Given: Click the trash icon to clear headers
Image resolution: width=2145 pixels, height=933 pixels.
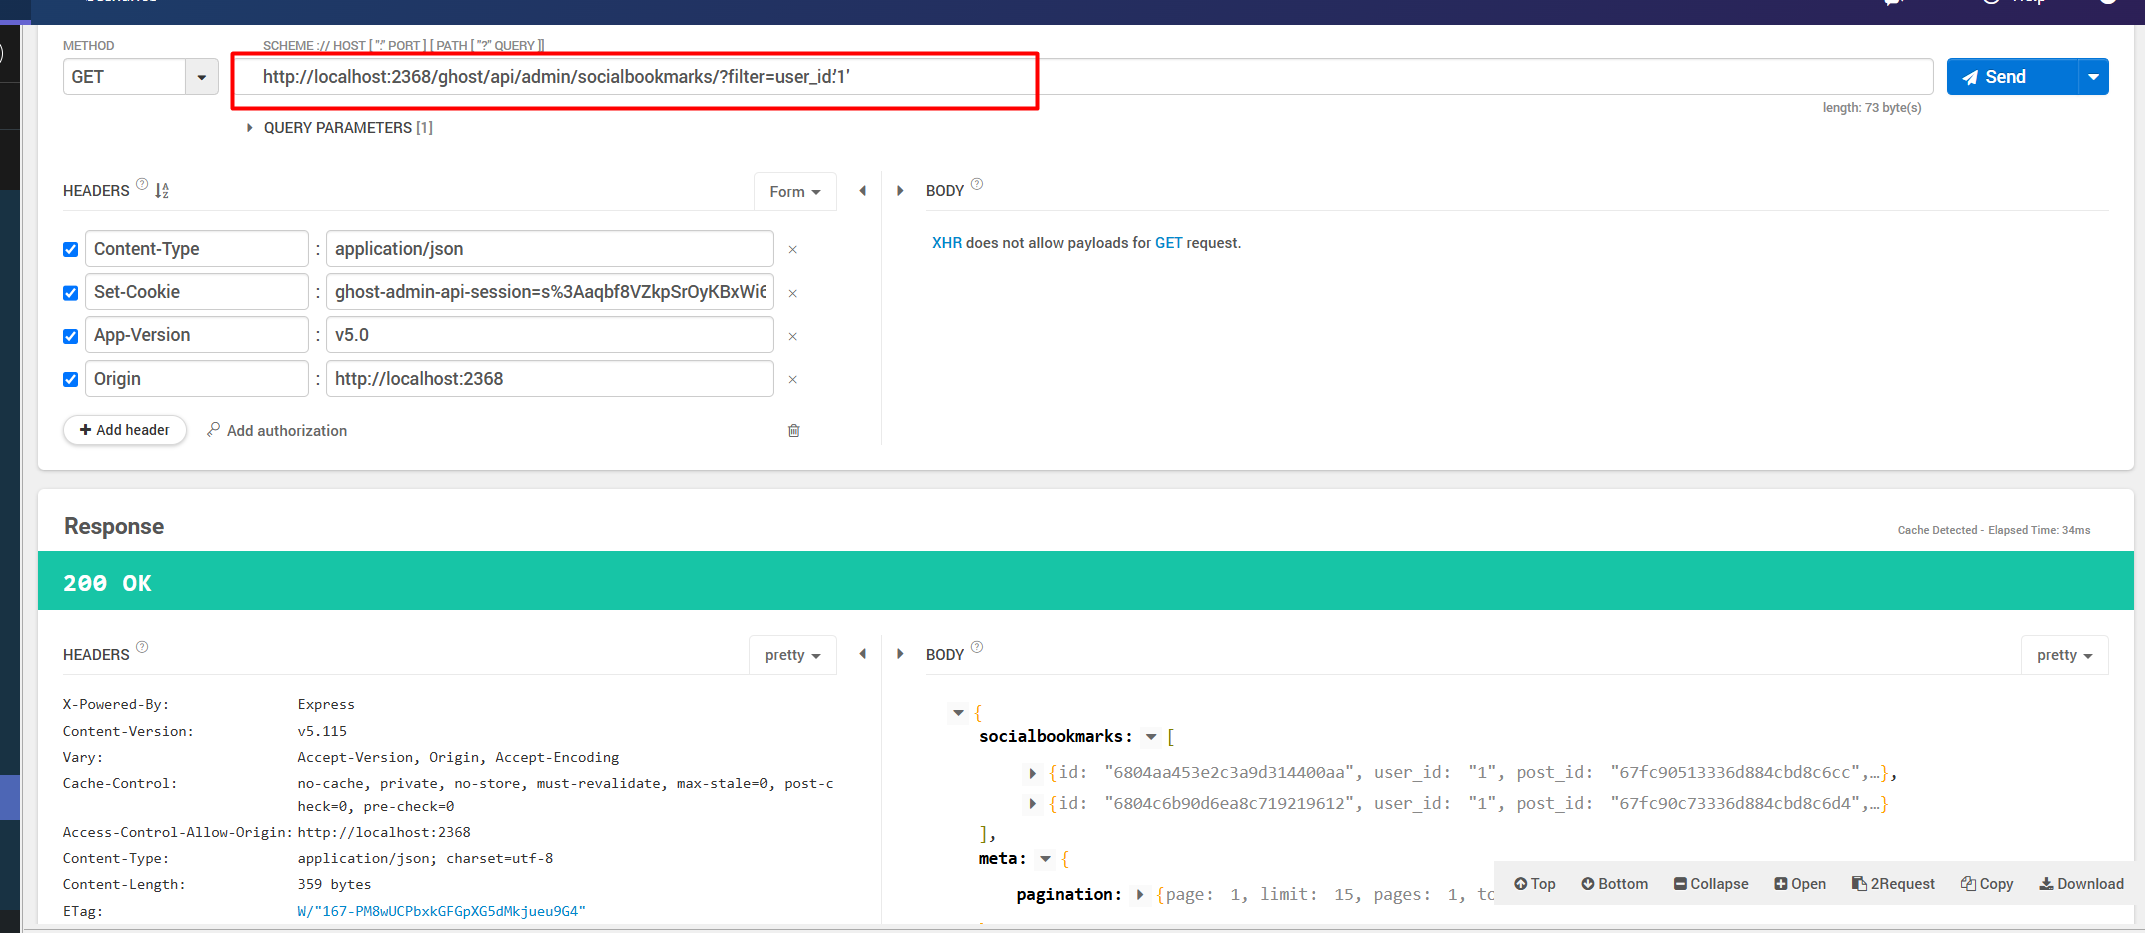Looking at the screenshot, I should pyautogui.click(x=793, y=431).
